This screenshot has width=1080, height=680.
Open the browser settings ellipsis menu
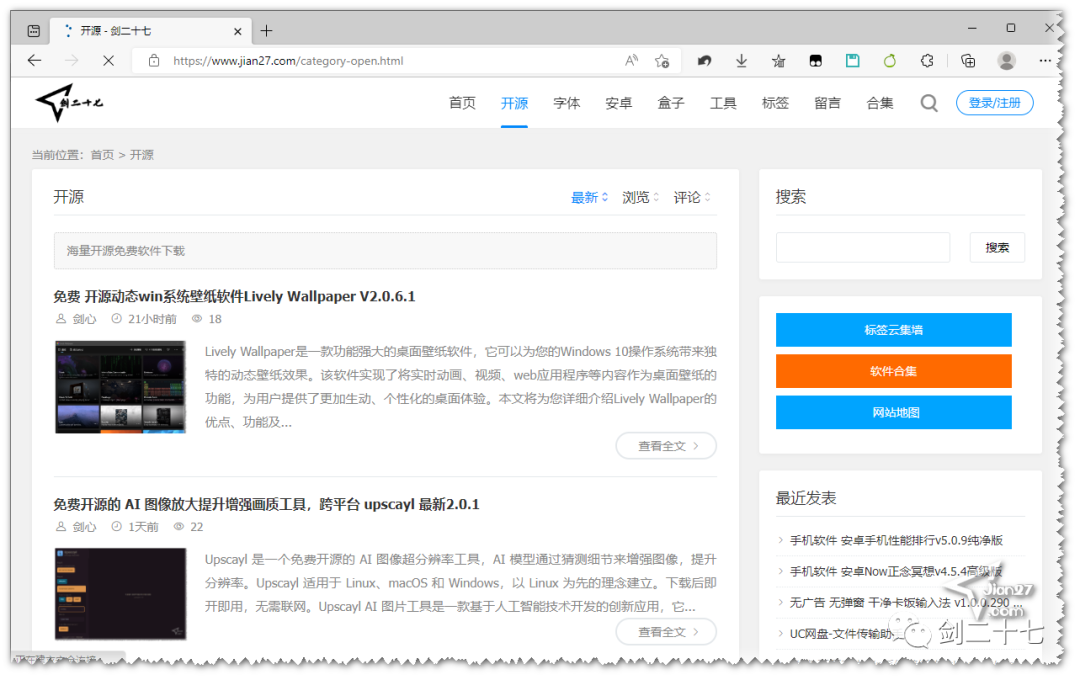(x=1045, y=61)
